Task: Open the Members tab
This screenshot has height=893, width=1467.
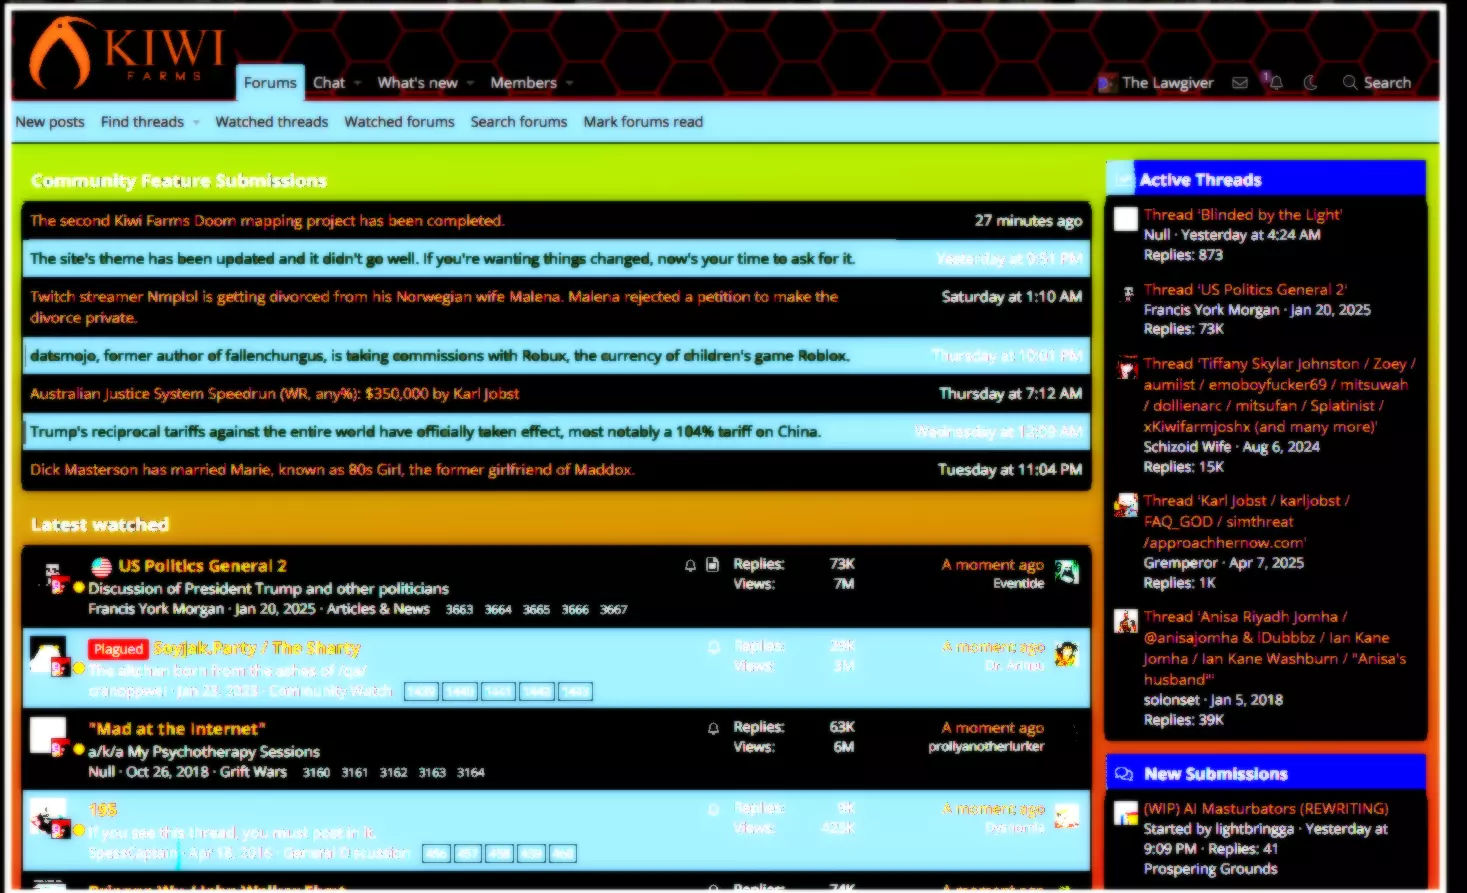Action: 523,83
